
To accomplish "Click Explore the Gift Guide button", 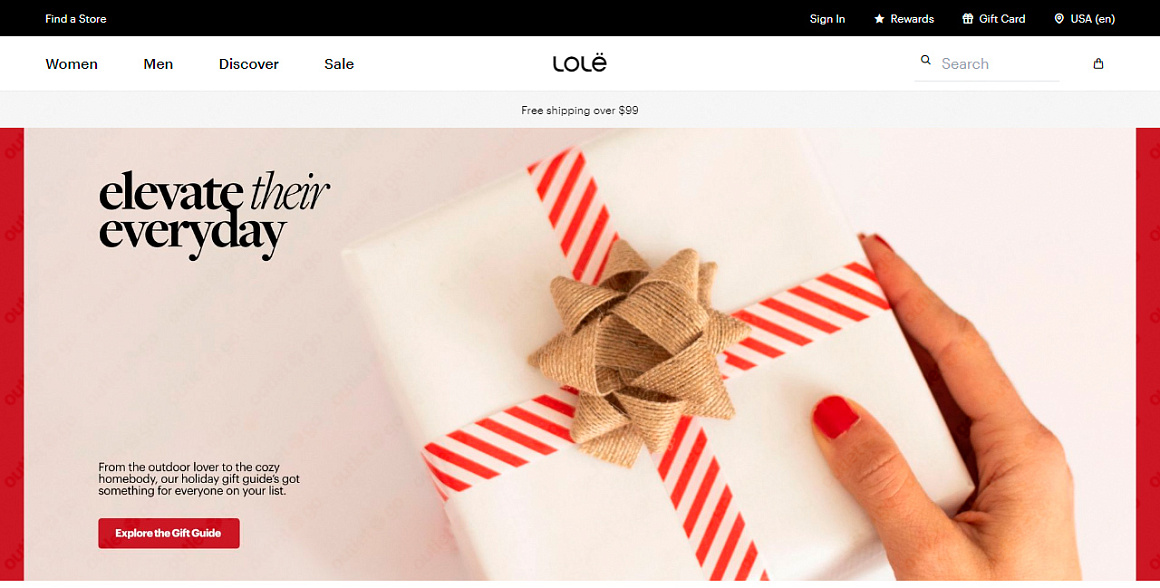I will click(169, 533).
